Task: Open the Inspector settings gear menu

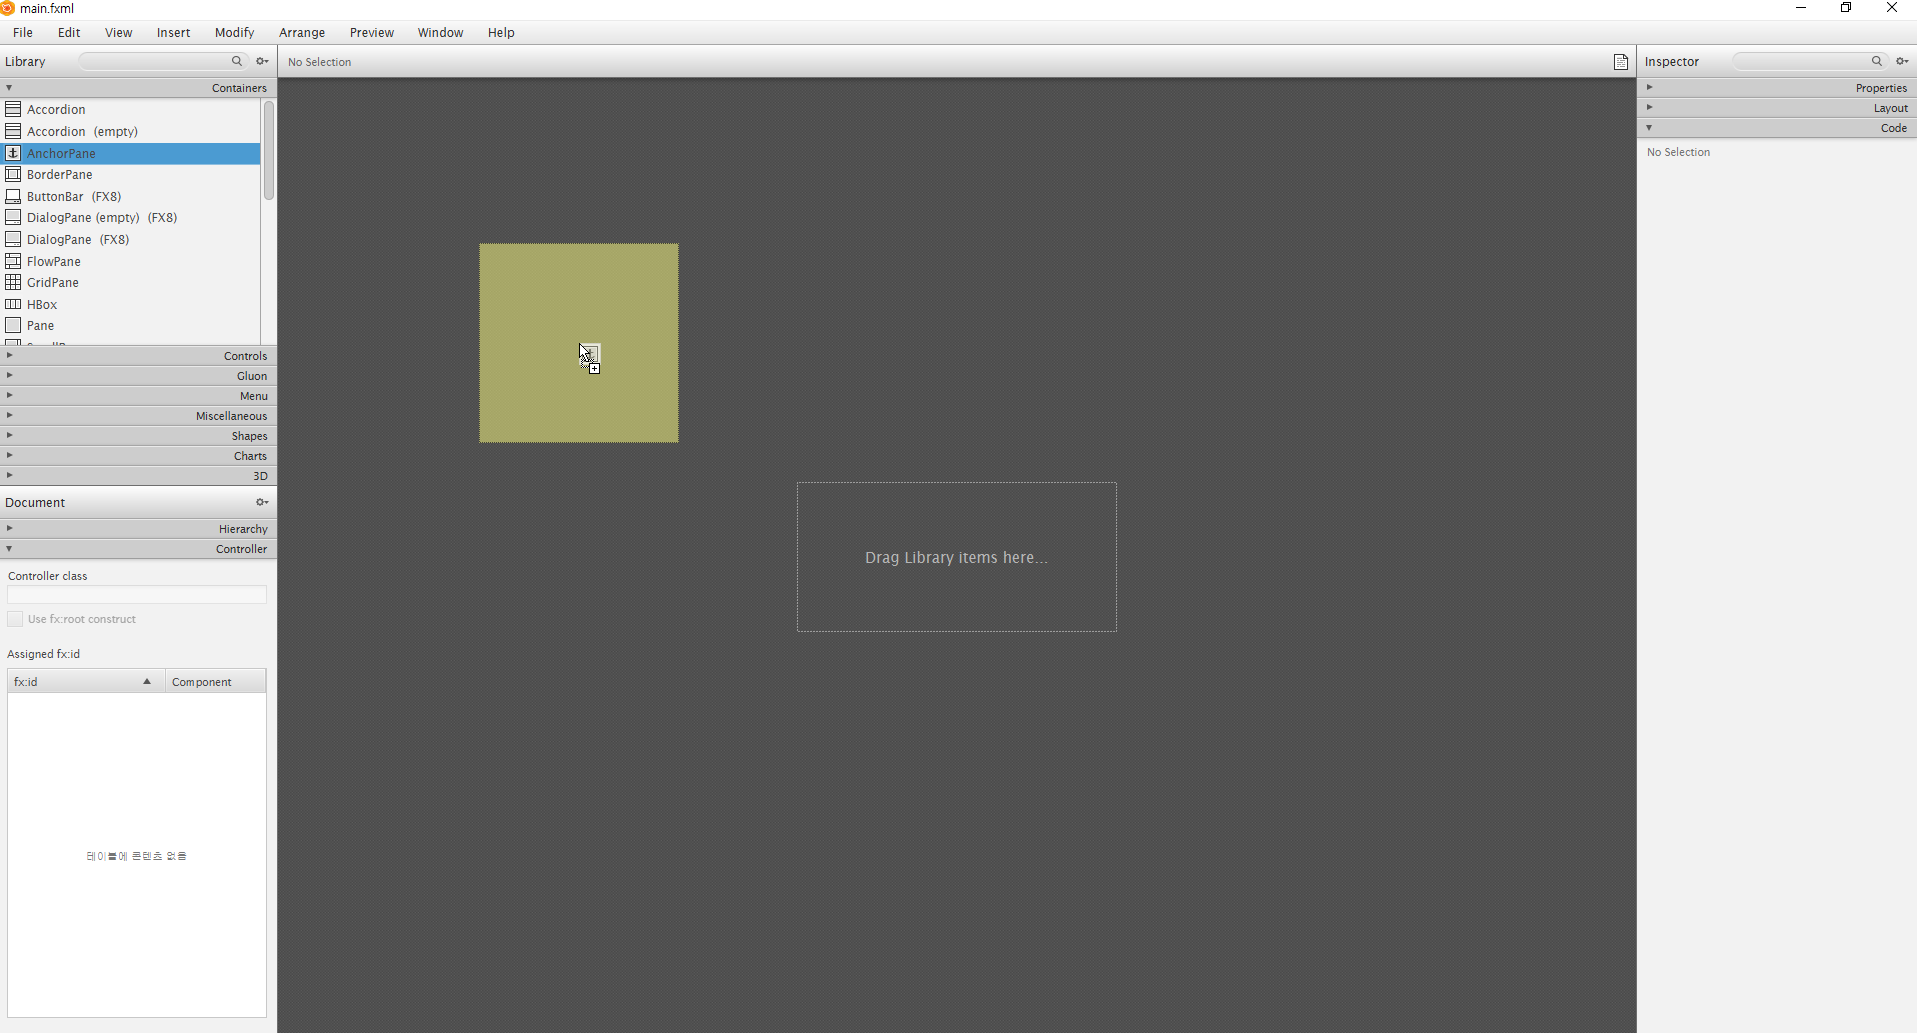Action: pos(1902,61)
